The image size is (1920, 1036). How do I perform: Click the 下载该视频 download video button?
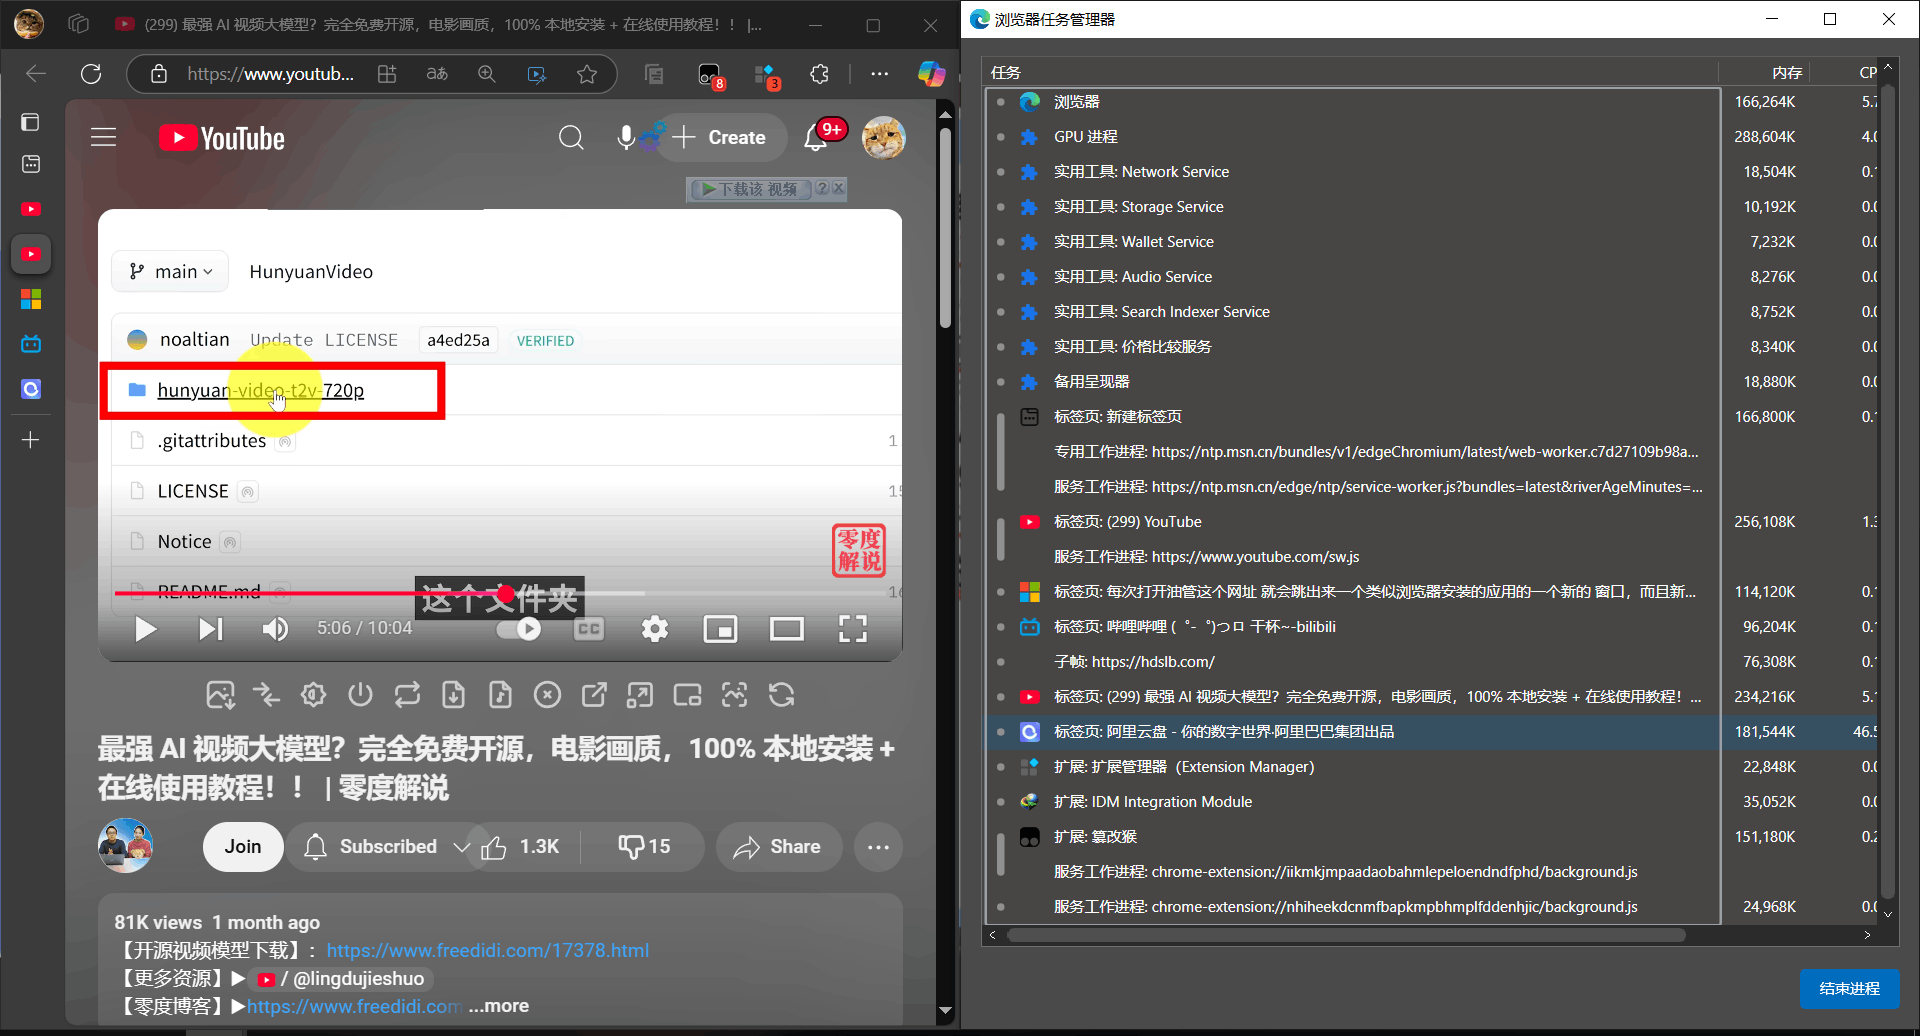(x=750, y=189)
